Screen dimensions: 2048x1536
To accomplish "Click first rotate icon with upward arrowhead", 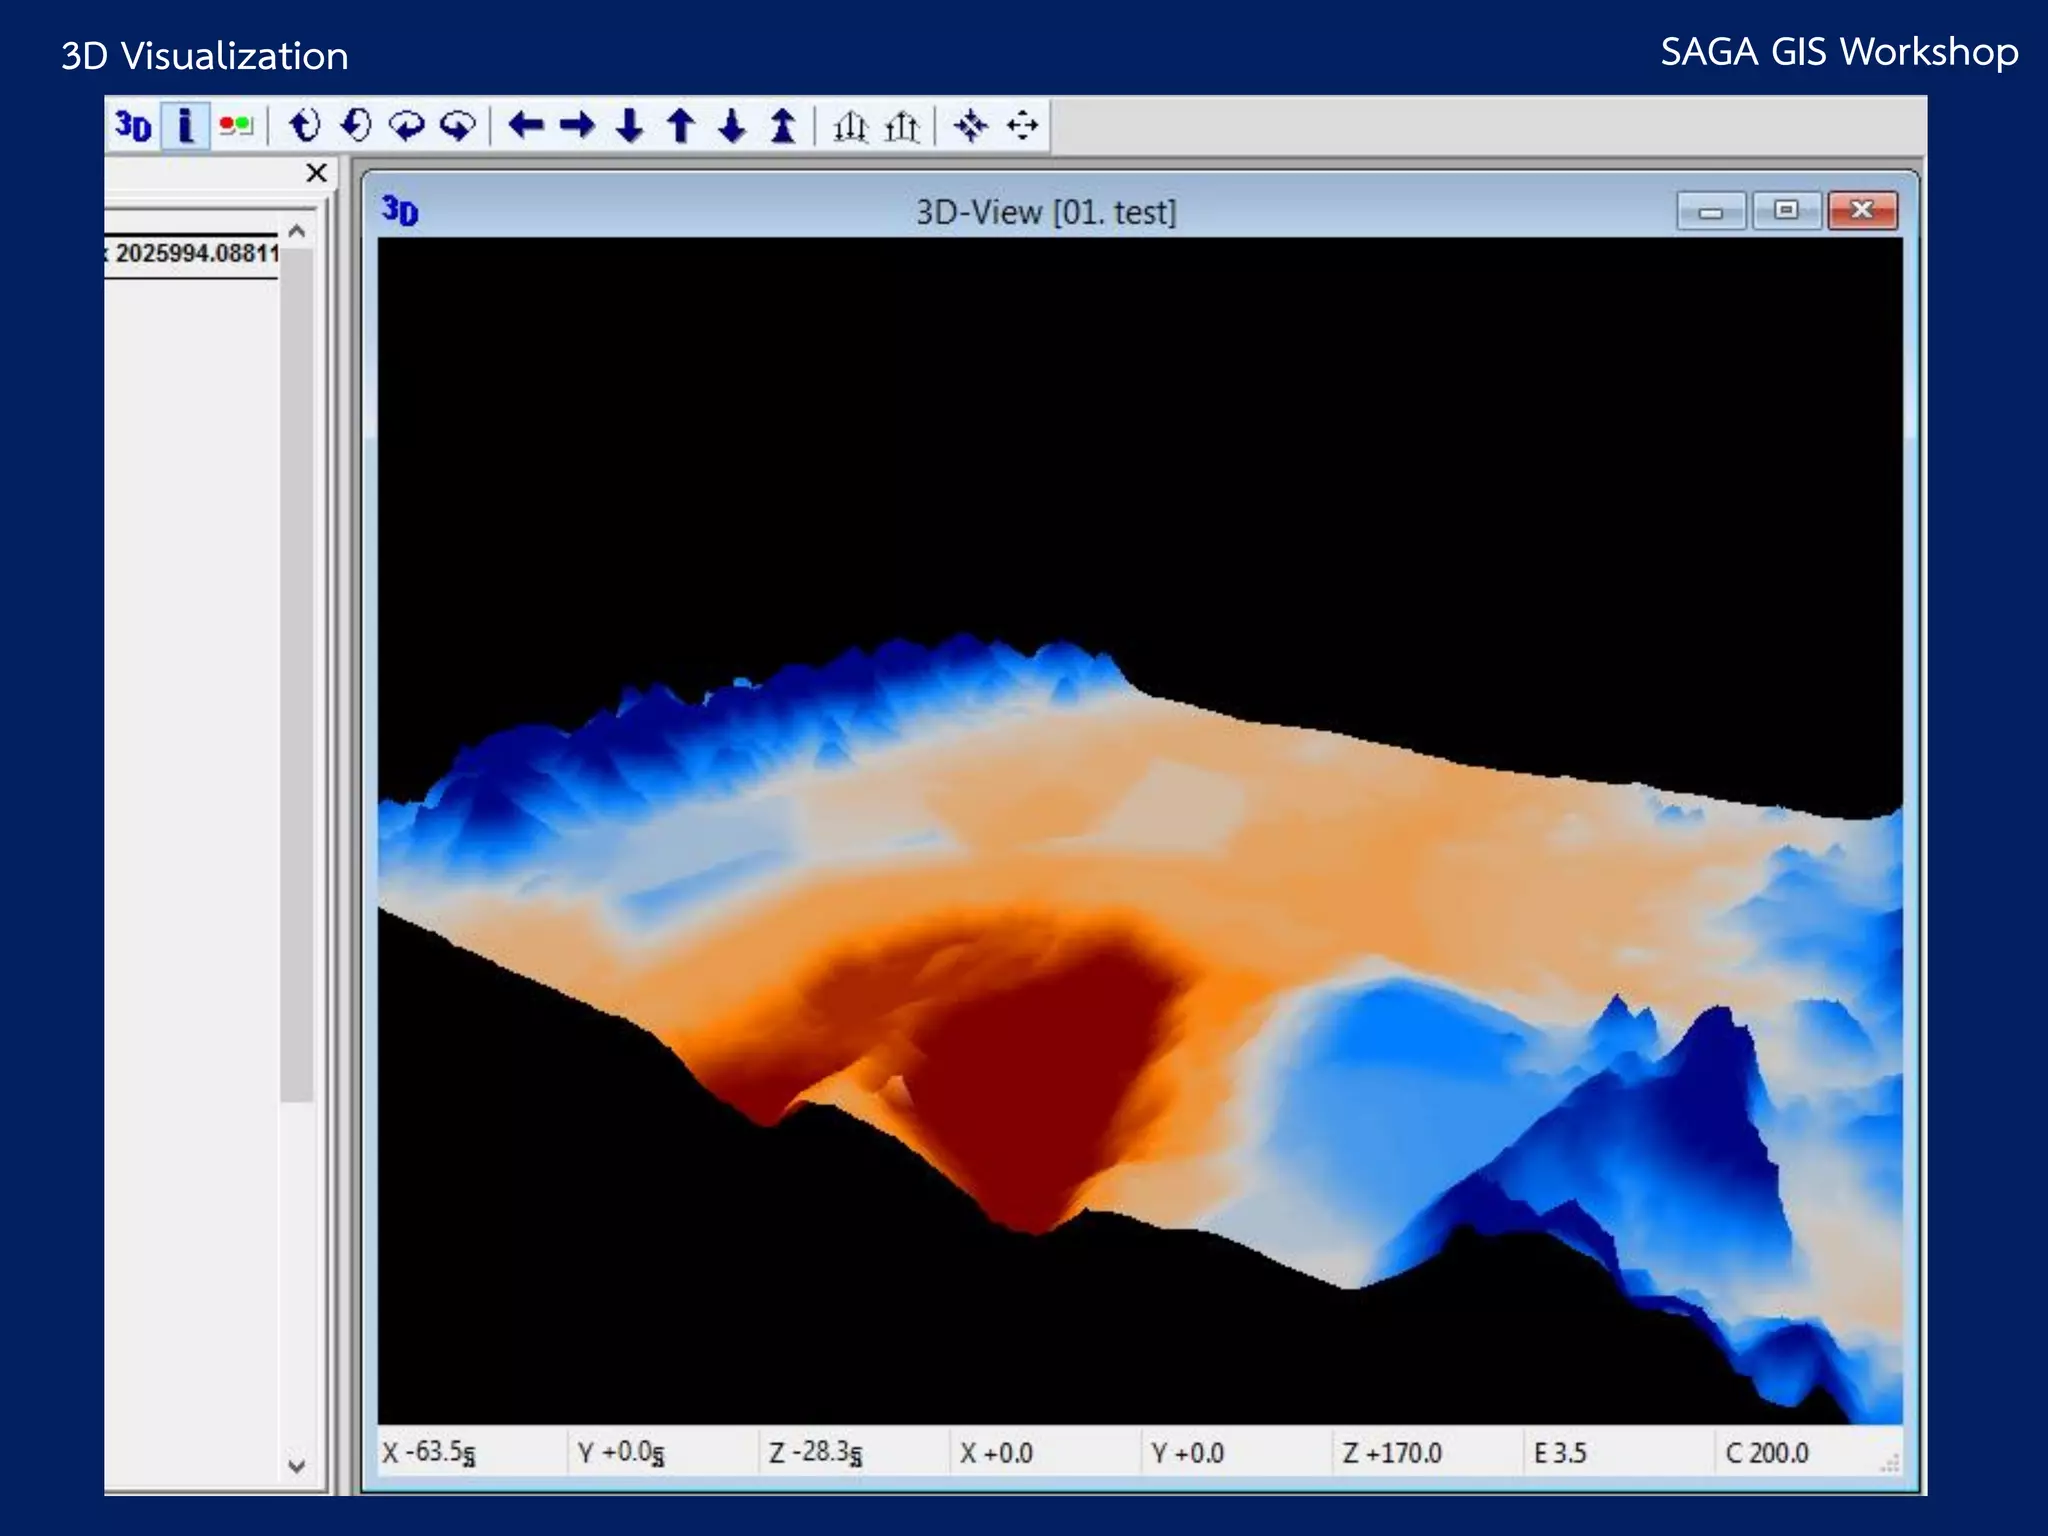I will (304, 126).
